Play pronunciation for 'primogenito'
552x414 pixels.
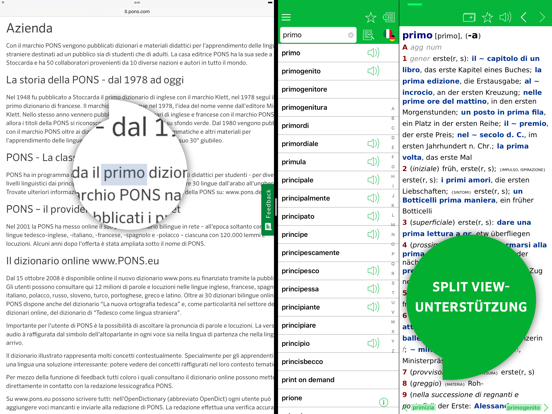(x=373, y=71)
